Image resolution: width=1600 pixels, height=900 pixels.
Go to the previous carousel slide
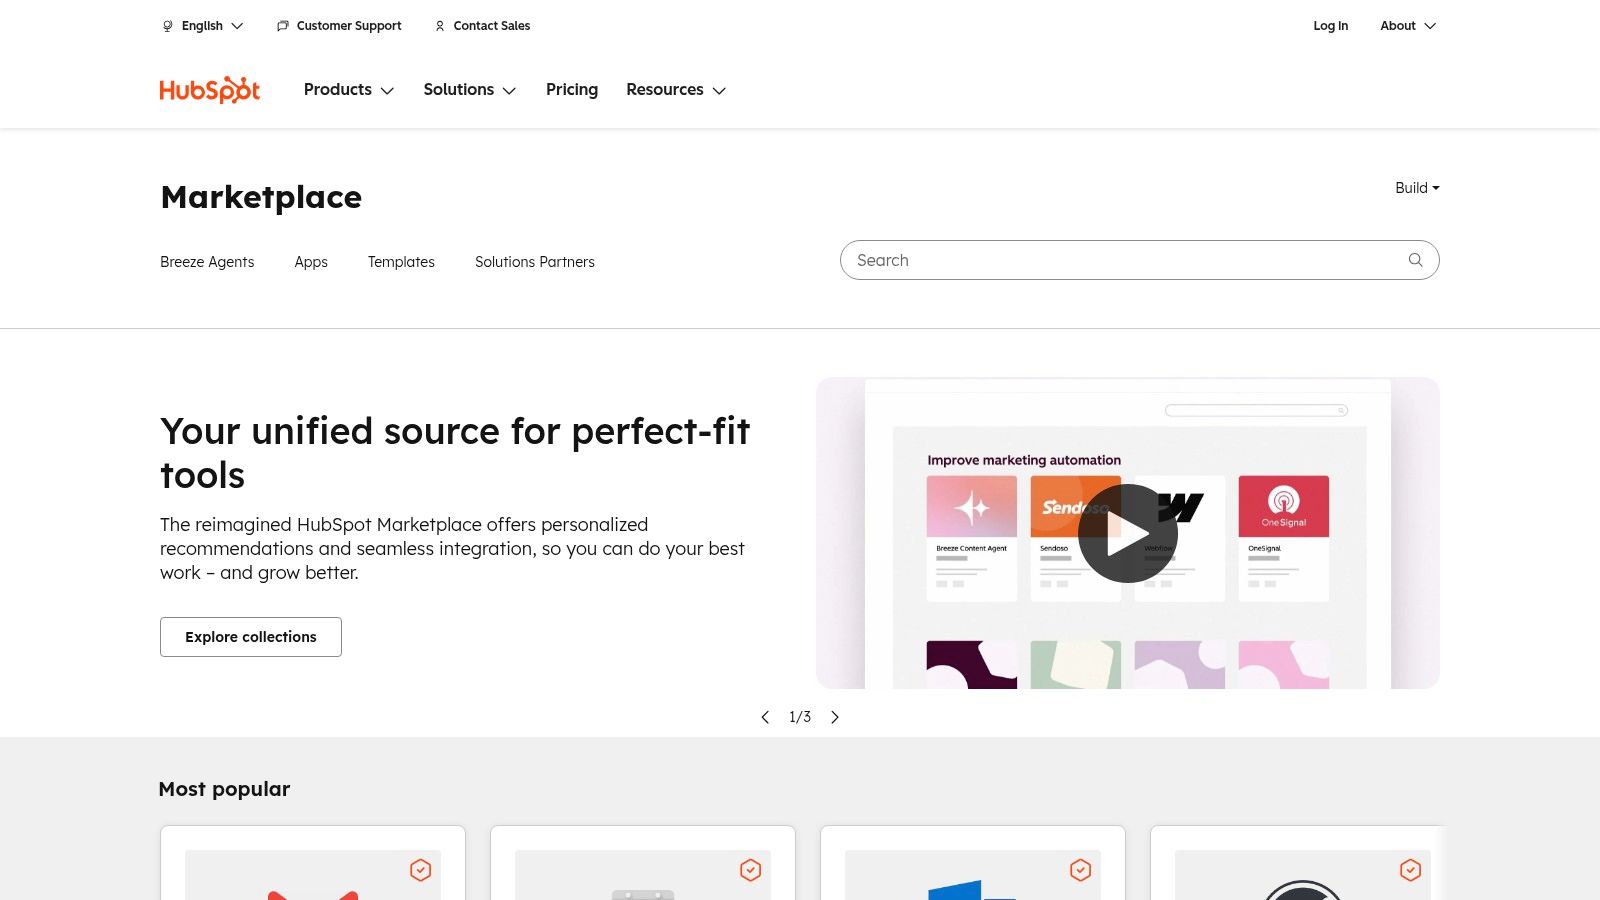tap(765, 717)
